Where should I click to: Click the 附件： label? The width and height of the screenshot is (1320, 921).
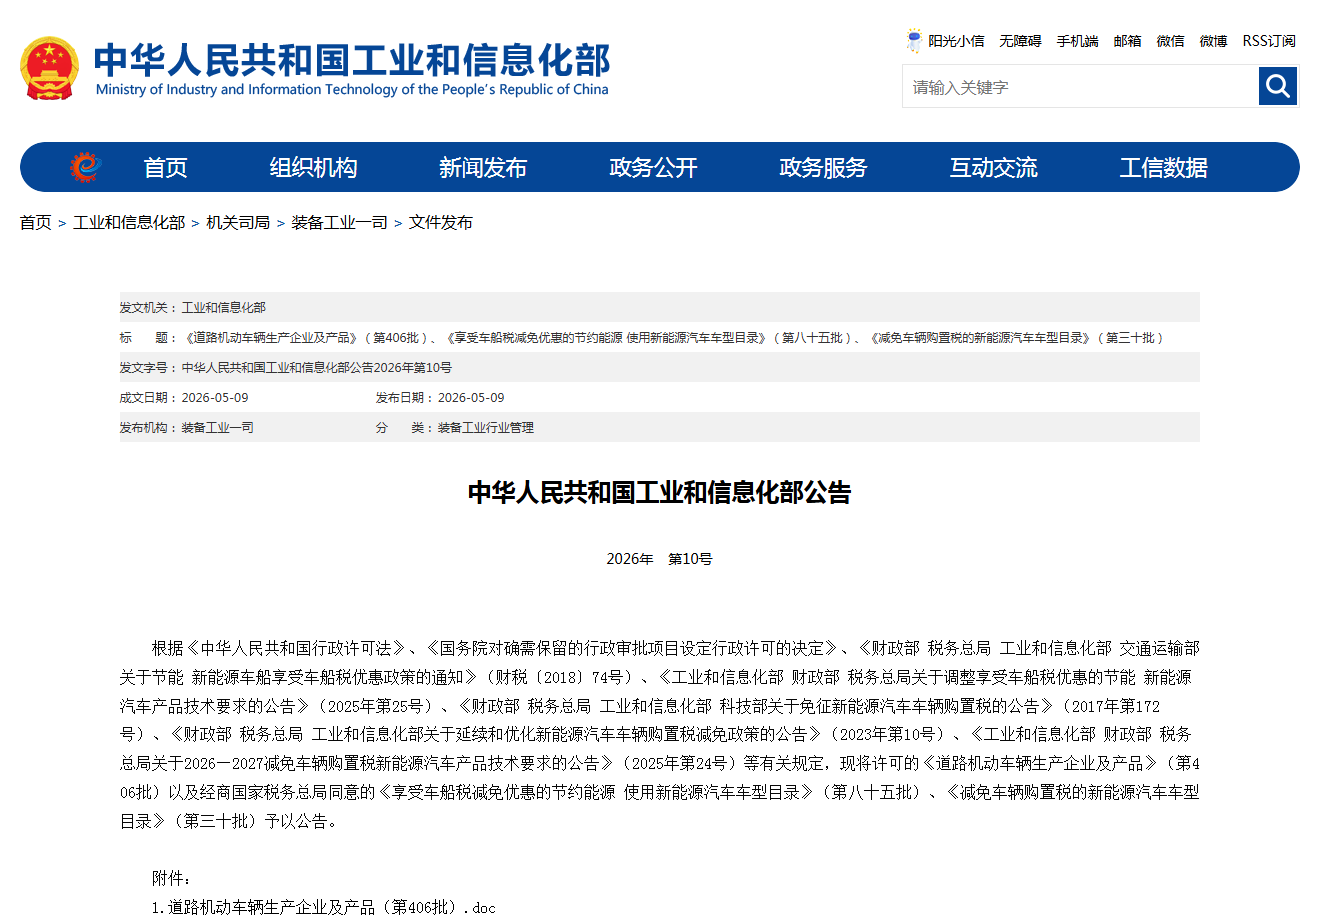(x=172, y=878)
